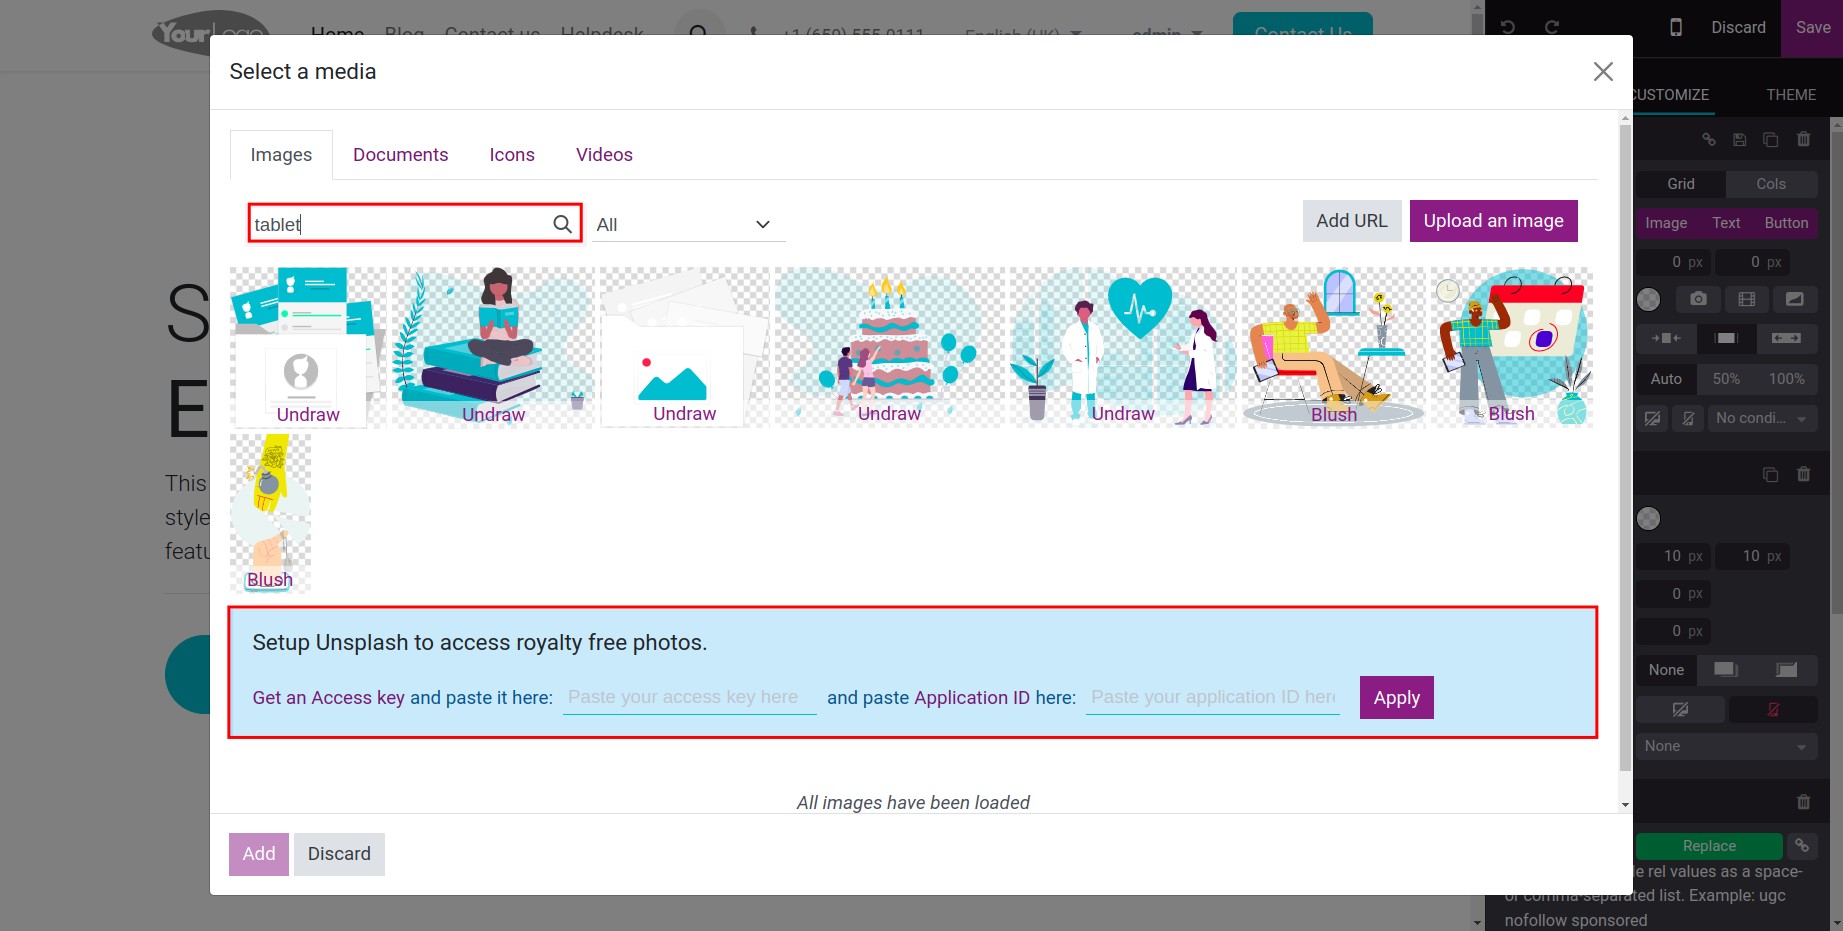Image resolution: width=1843 pixels, height=931 pixels.
Task: Open the All image filter dropdown
Action: (x=686, y=225)
